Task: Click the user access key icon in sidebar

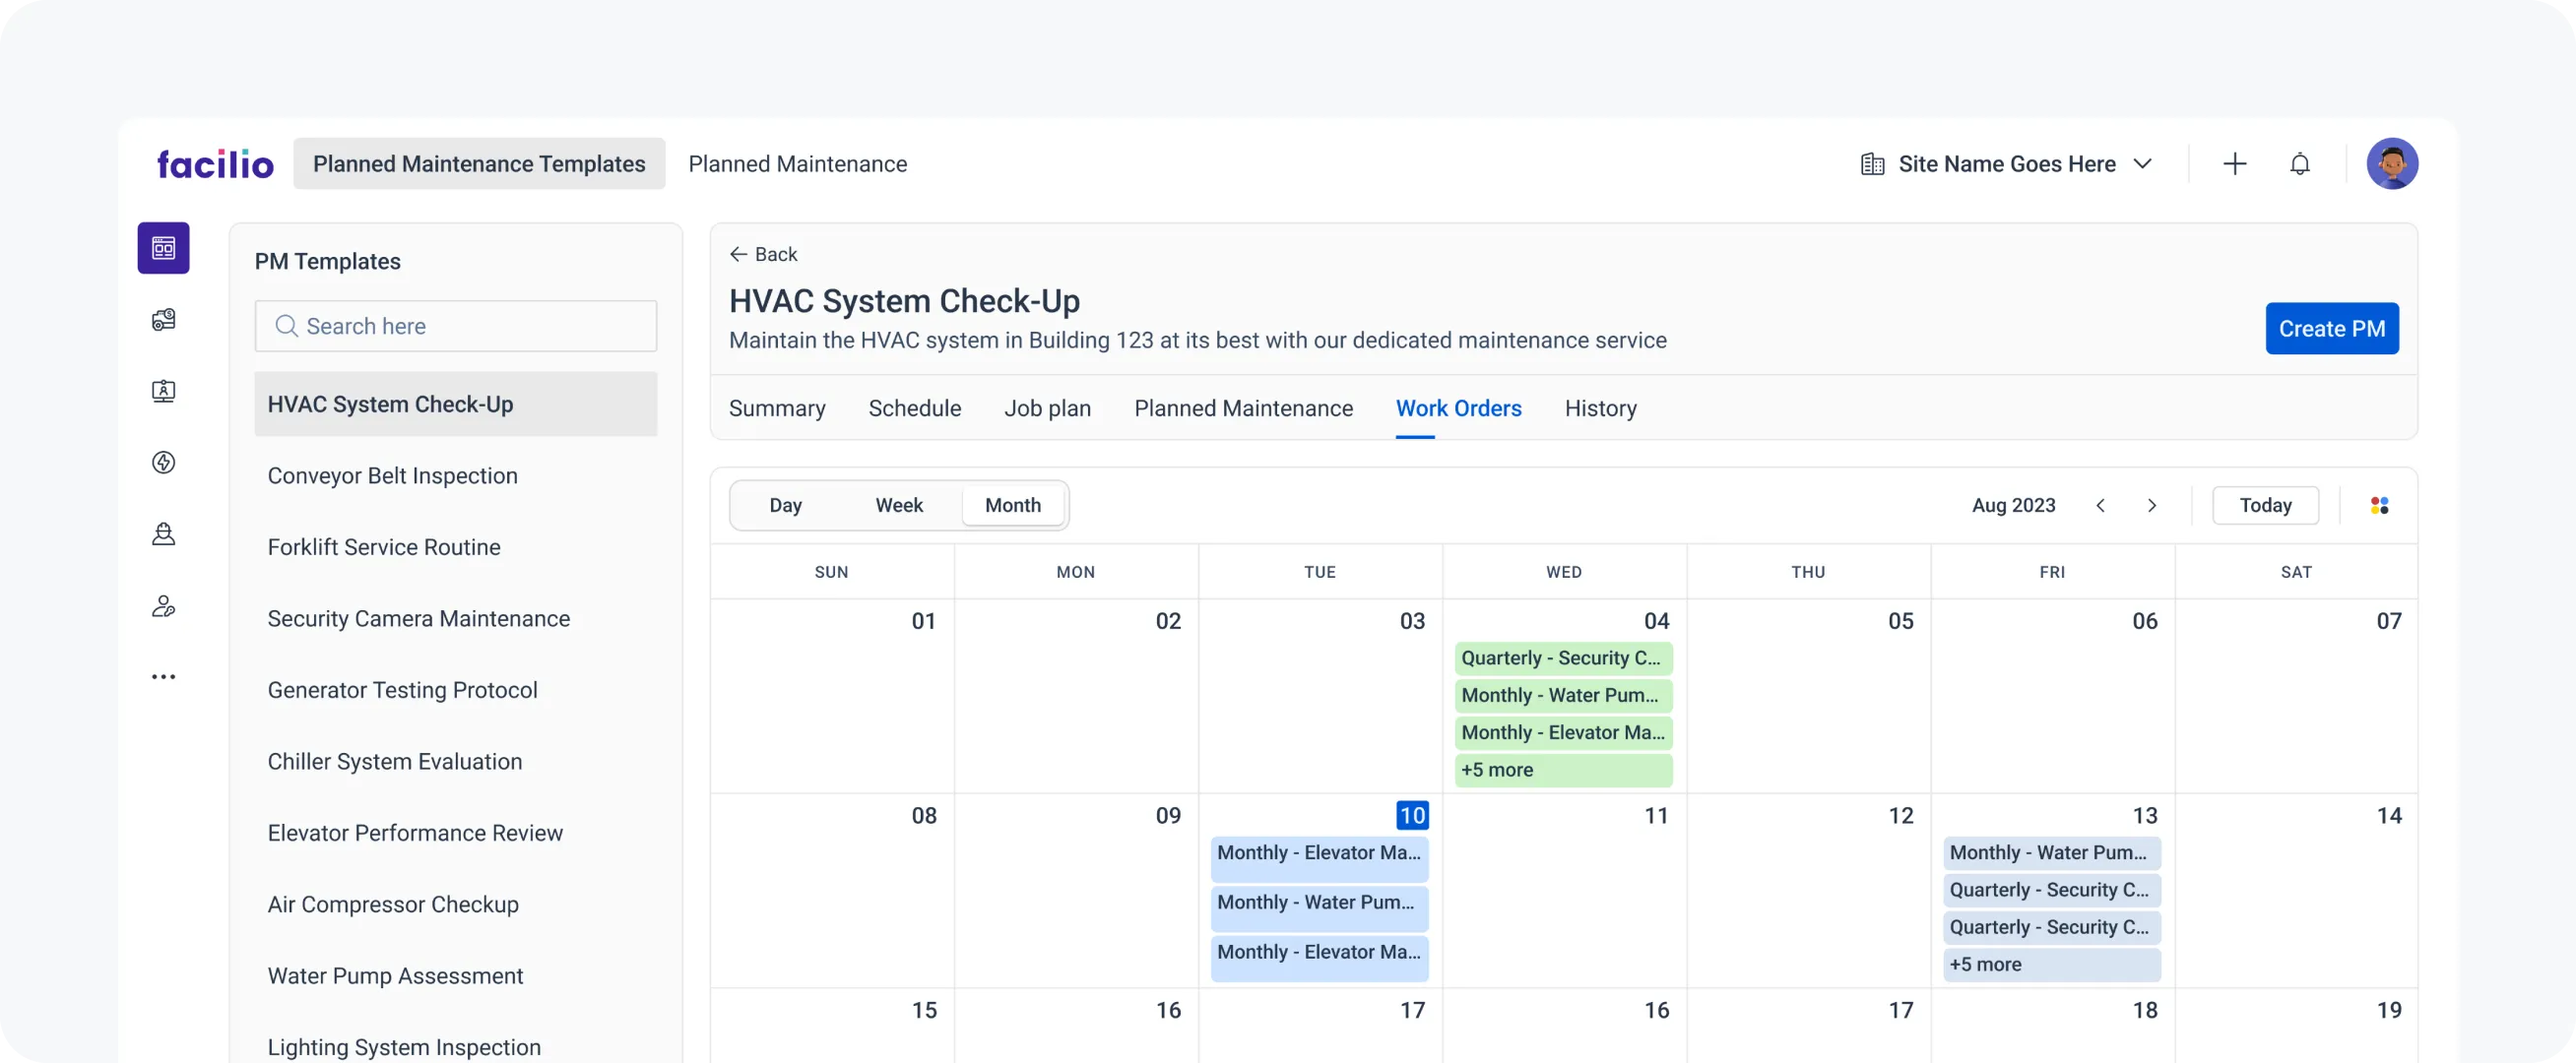Action: [x=163, y=606]
